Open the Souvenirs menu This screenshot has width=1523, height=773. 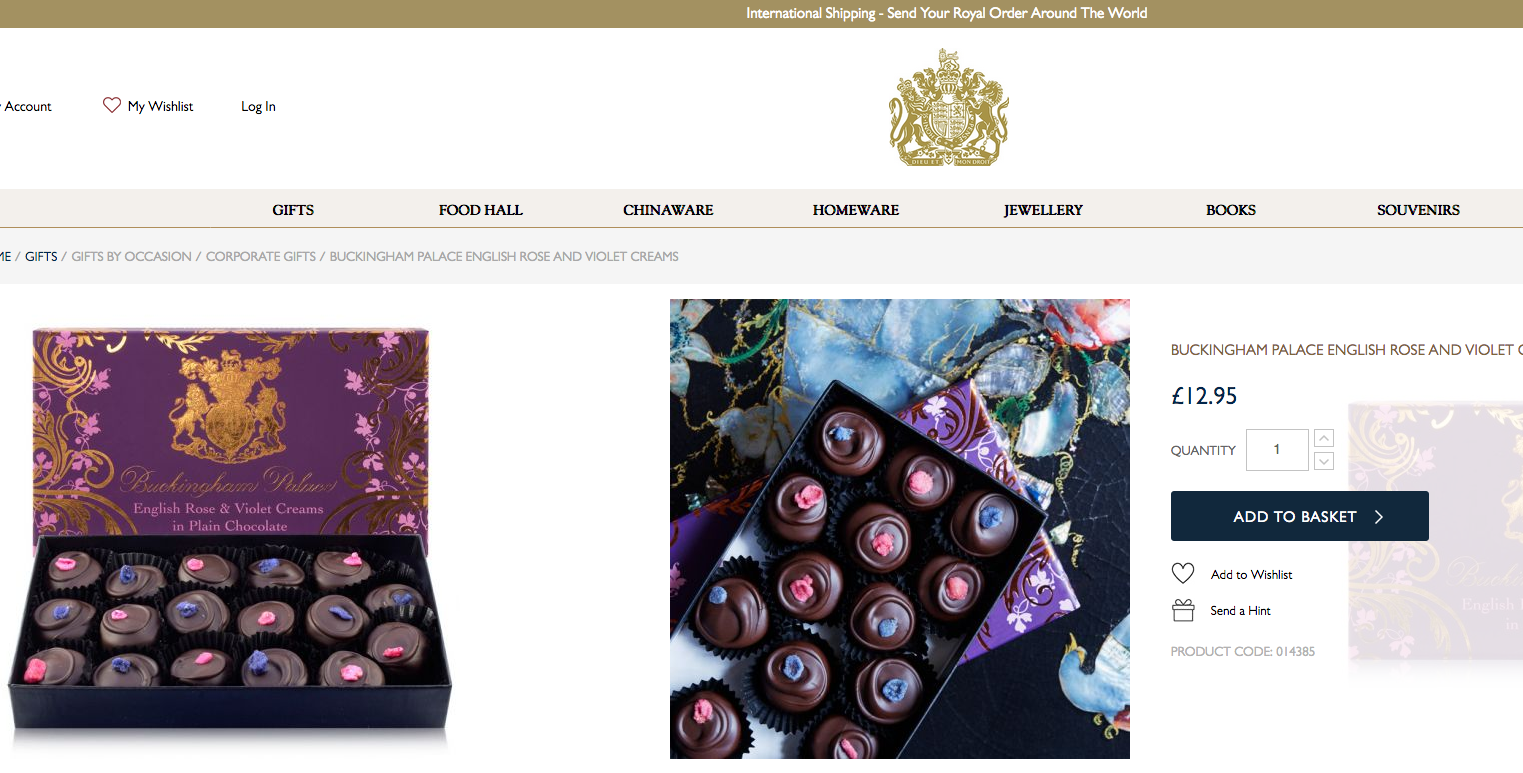1418,210
